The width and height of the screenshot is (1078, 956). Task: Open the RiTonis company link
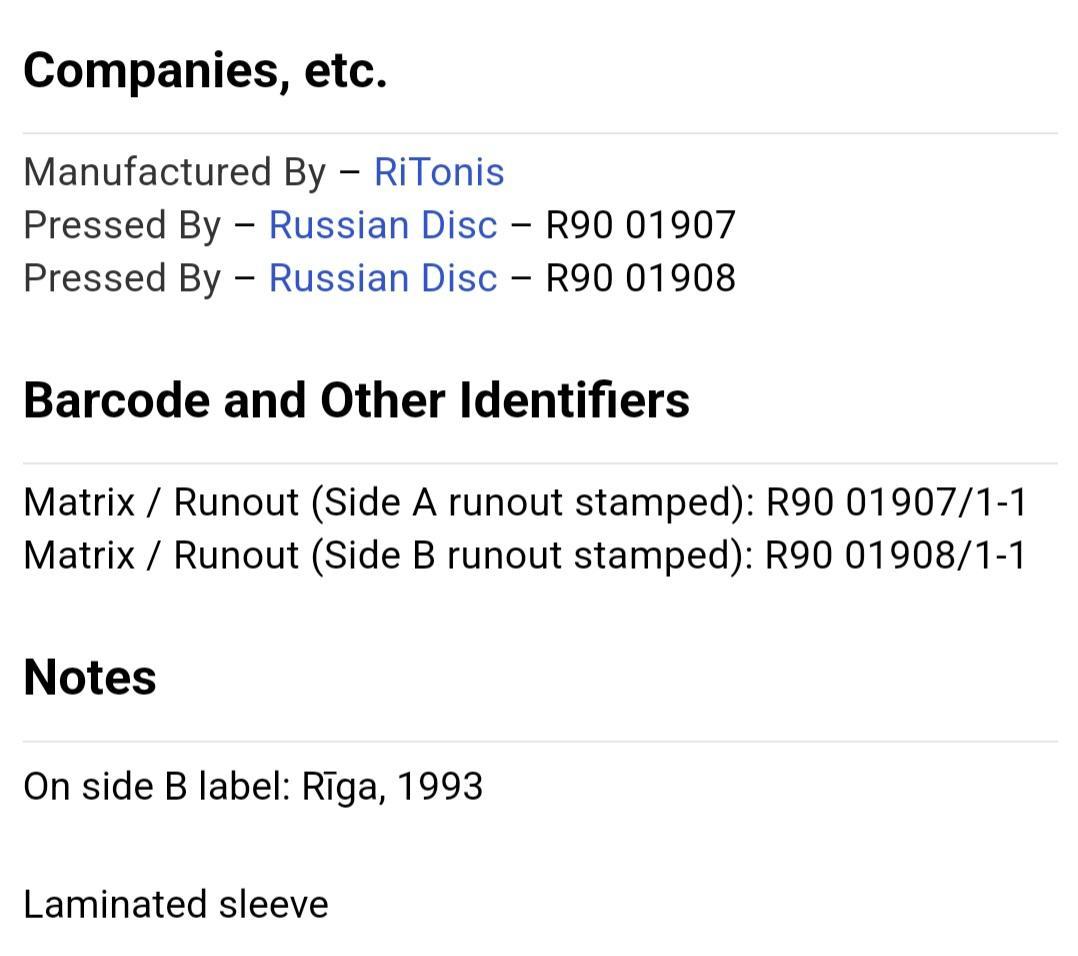[439, 172]
